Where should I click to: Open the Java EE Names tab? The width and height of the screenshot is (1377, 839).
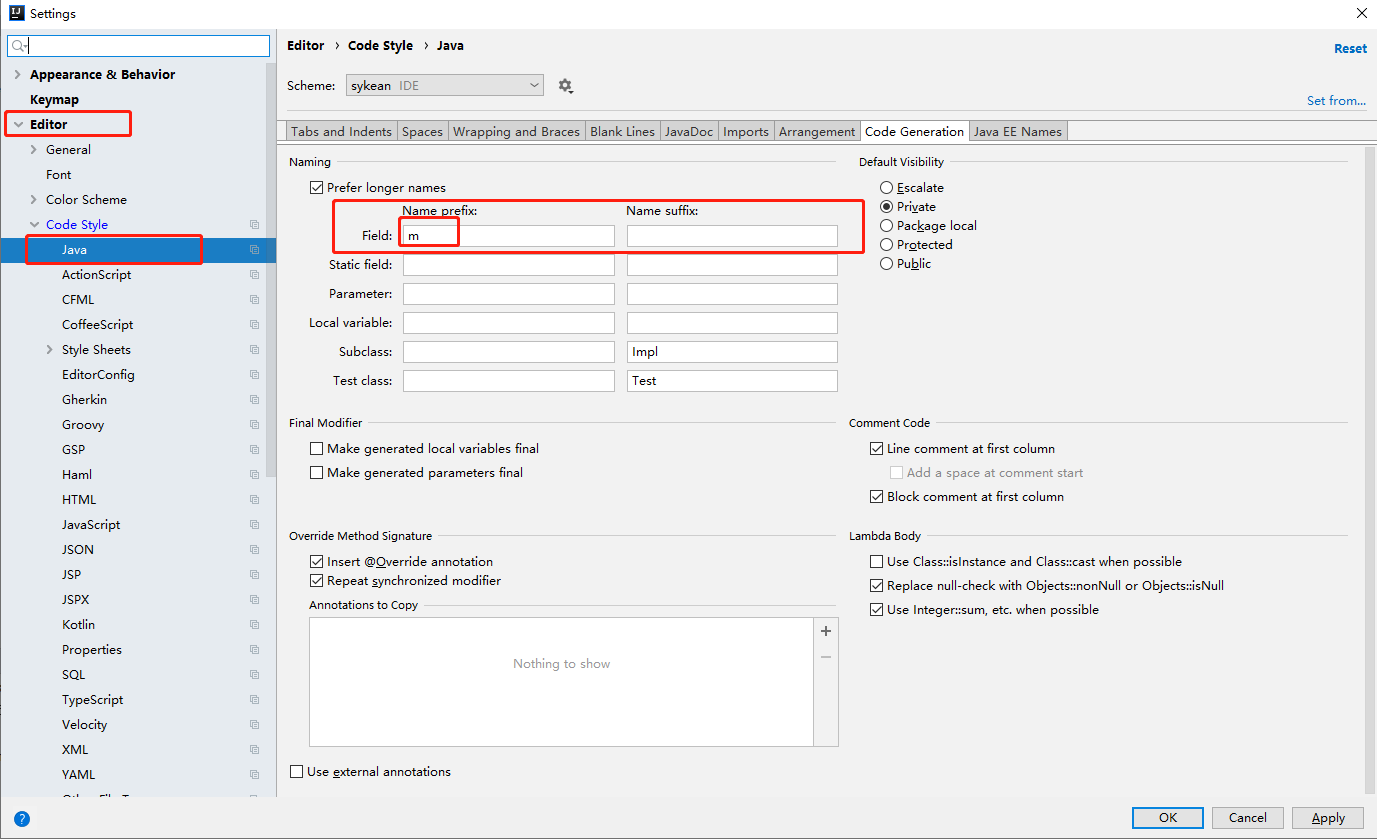click(x=1018, y=132)
